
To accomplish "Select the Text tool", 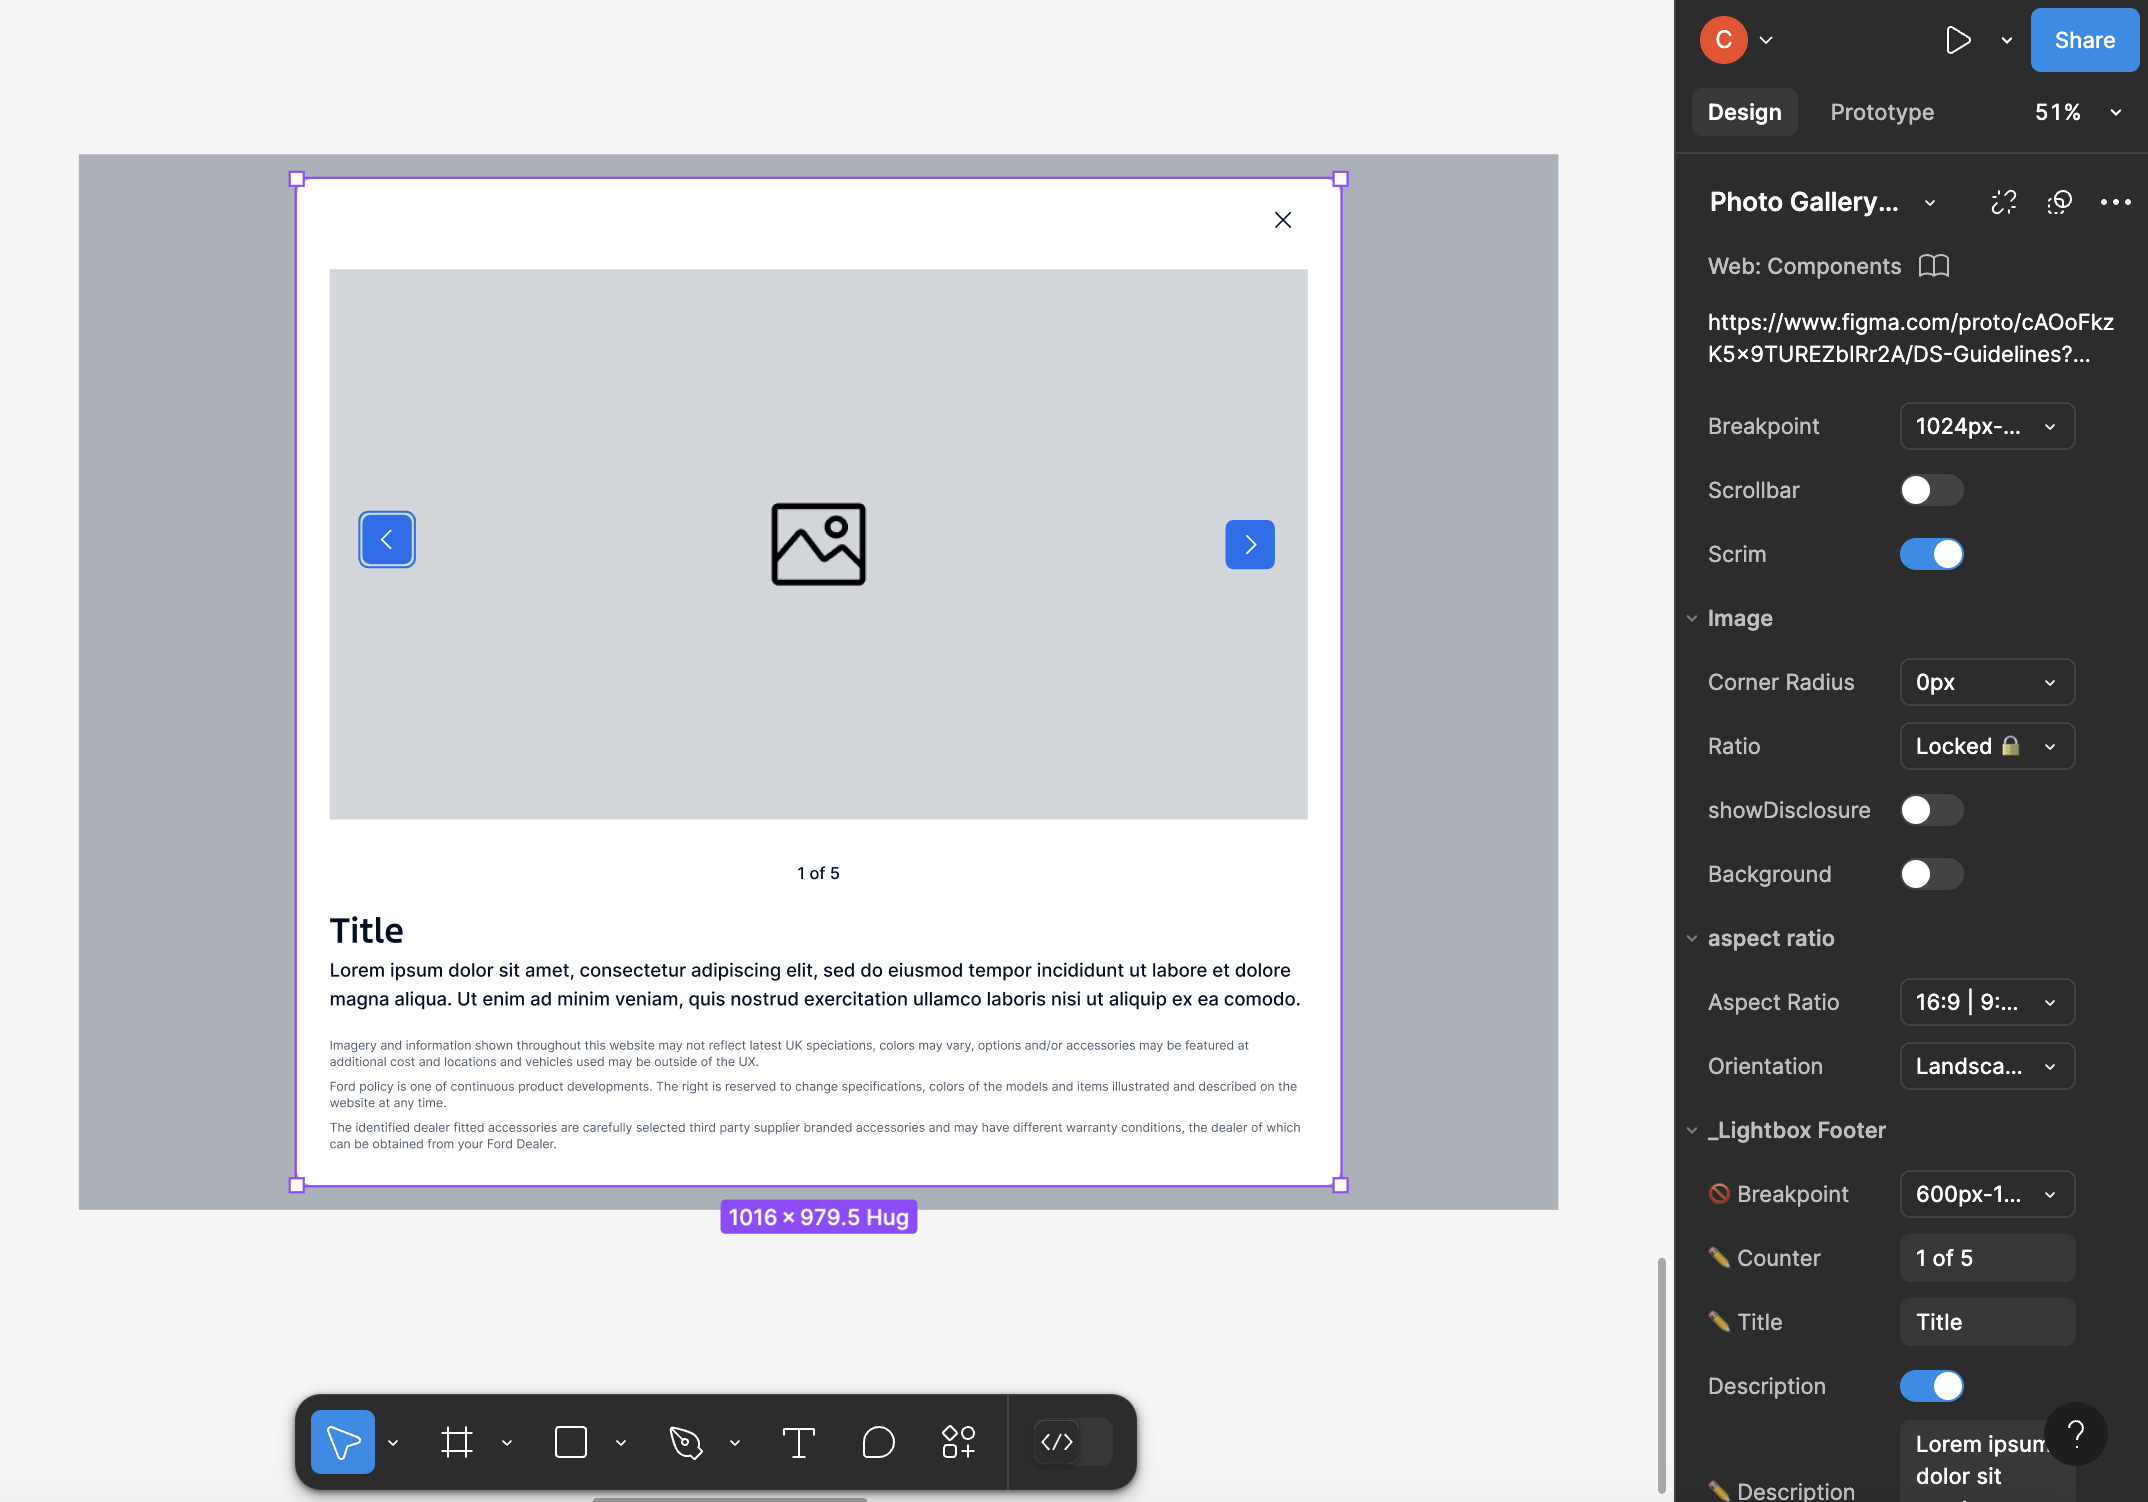I will 798,1442.
